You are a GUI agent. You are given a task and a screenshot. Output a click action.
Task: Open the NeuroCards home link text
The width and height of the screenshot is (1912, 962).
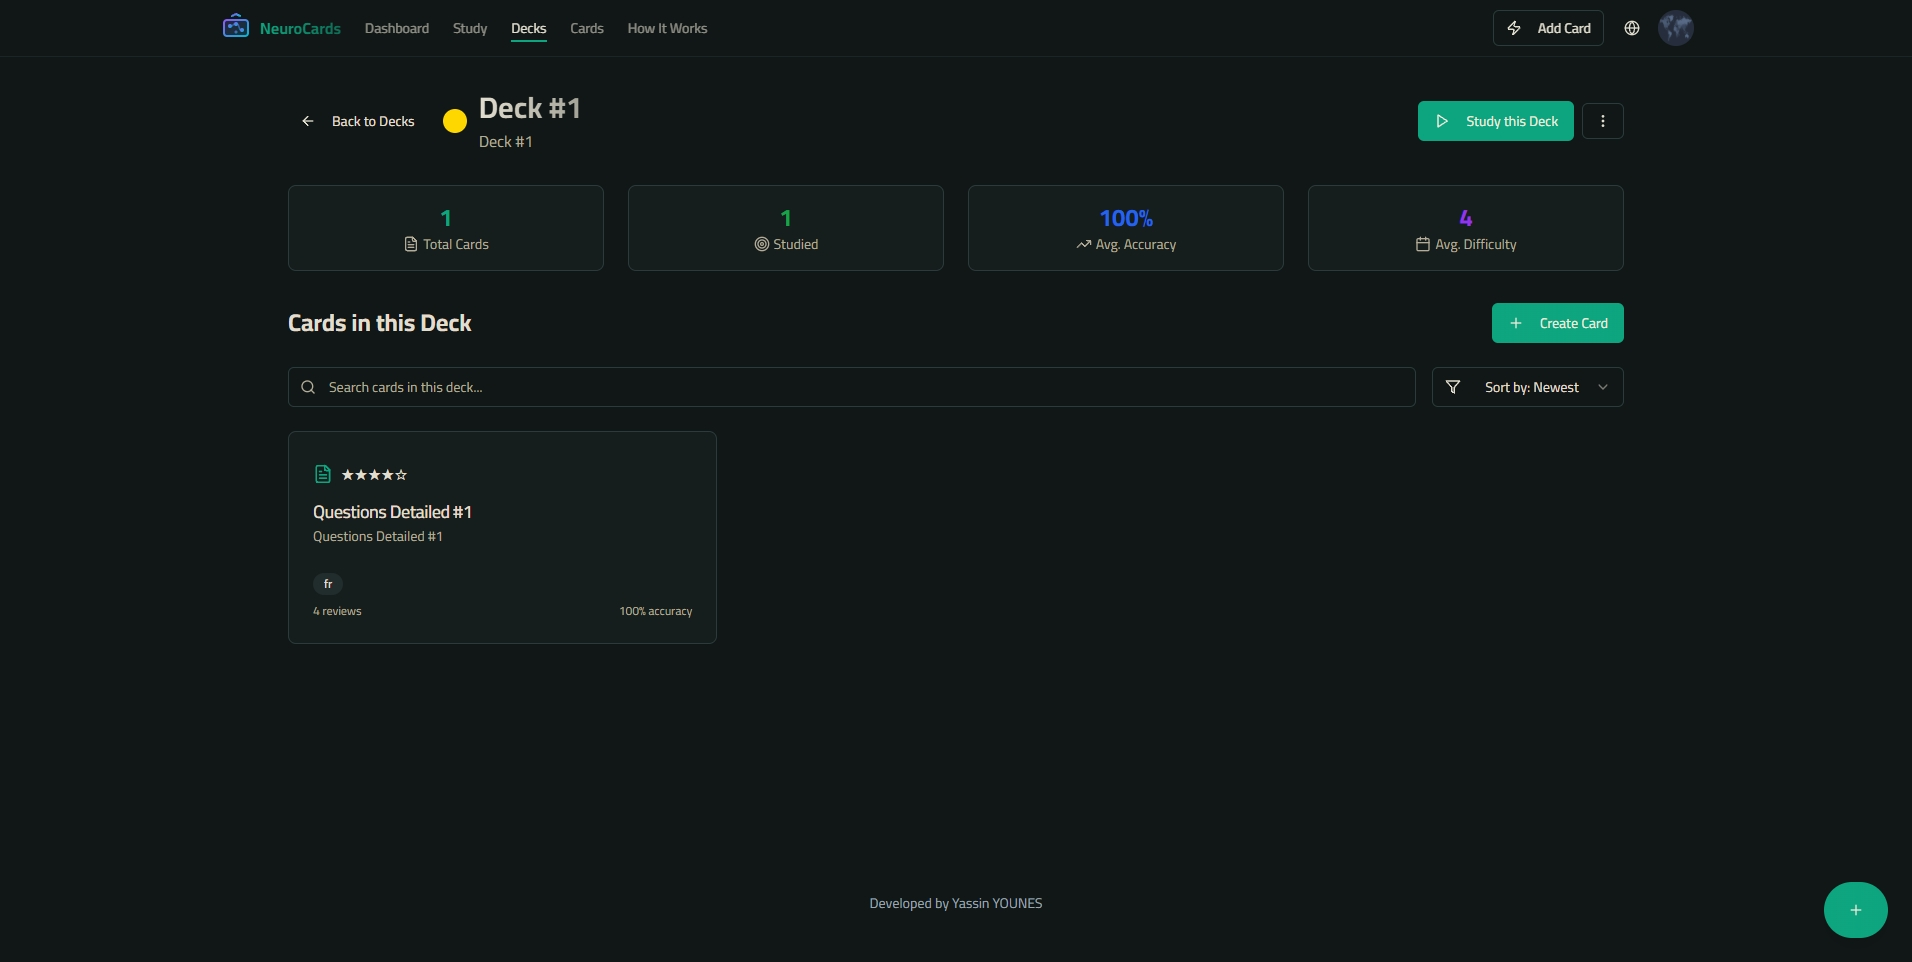coord(300,28)
